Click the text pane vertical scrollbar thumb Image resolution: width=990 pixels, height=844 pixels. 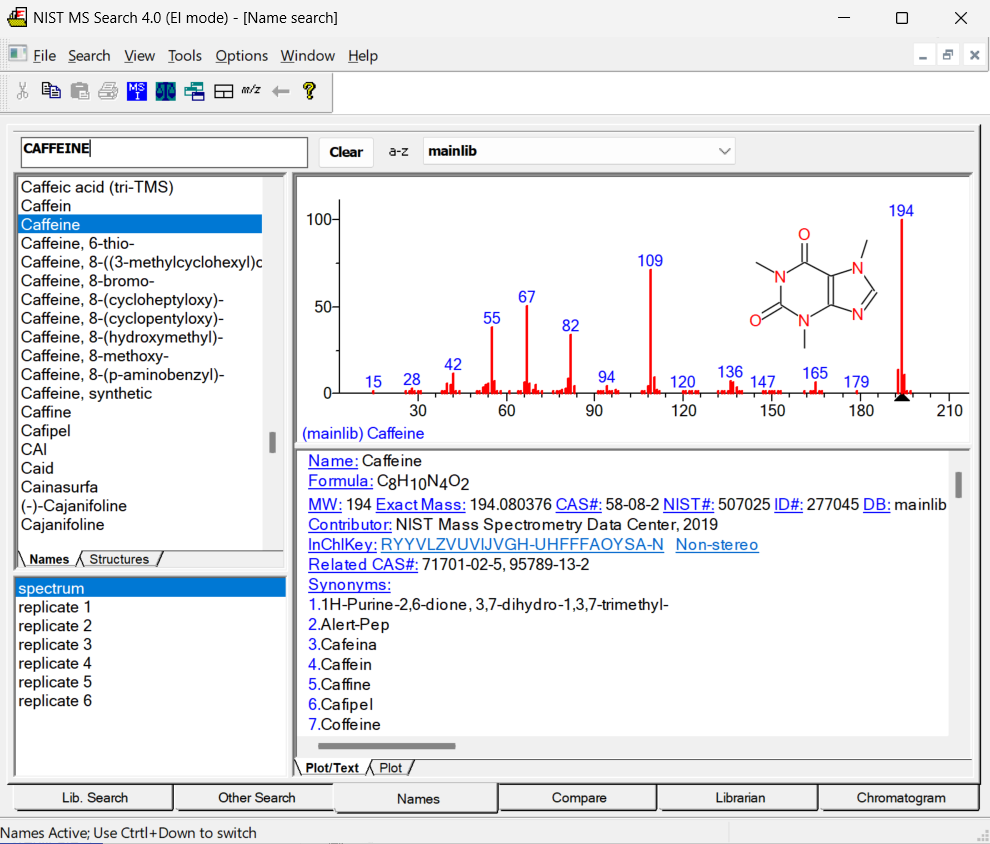pyautogui.click(x=958, y=485)
